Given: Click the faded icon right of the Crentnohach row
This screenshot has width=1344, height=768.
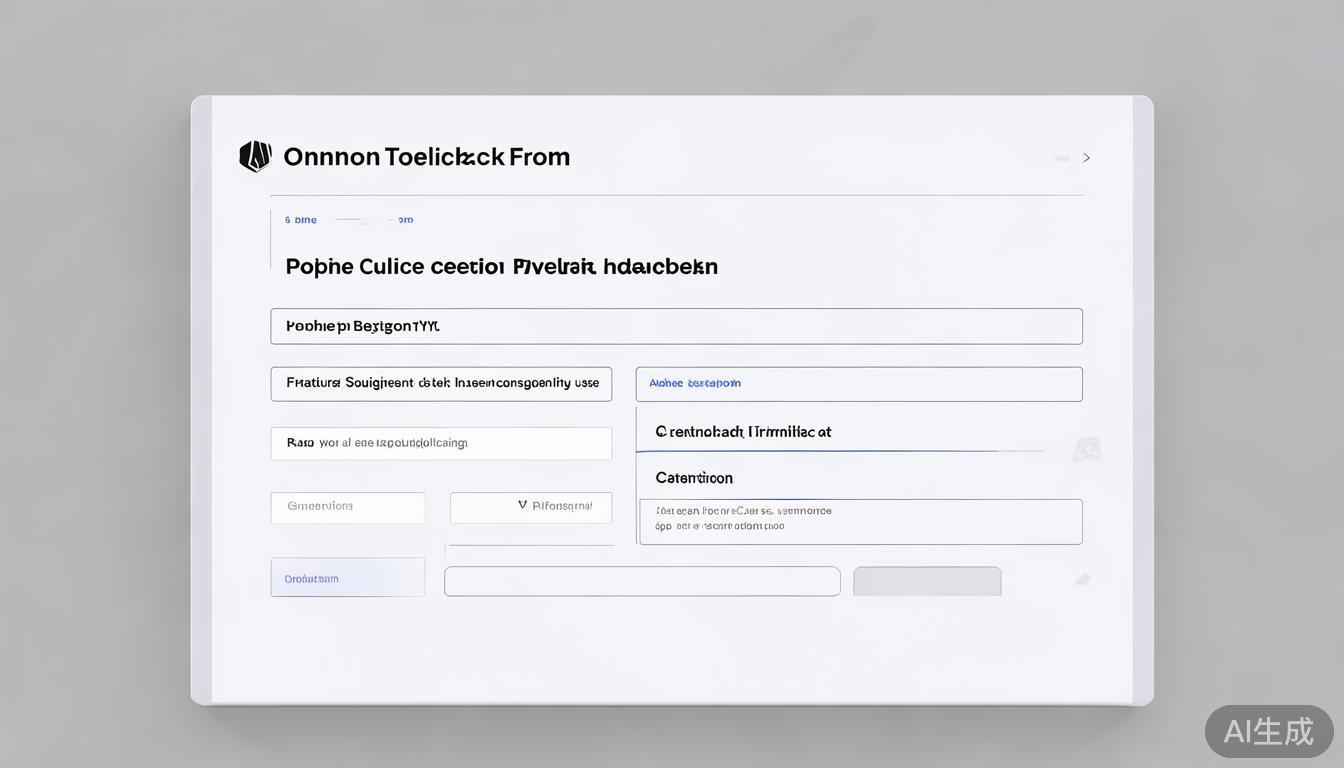Looking at the screenshot, I should tap(1087, 450).
